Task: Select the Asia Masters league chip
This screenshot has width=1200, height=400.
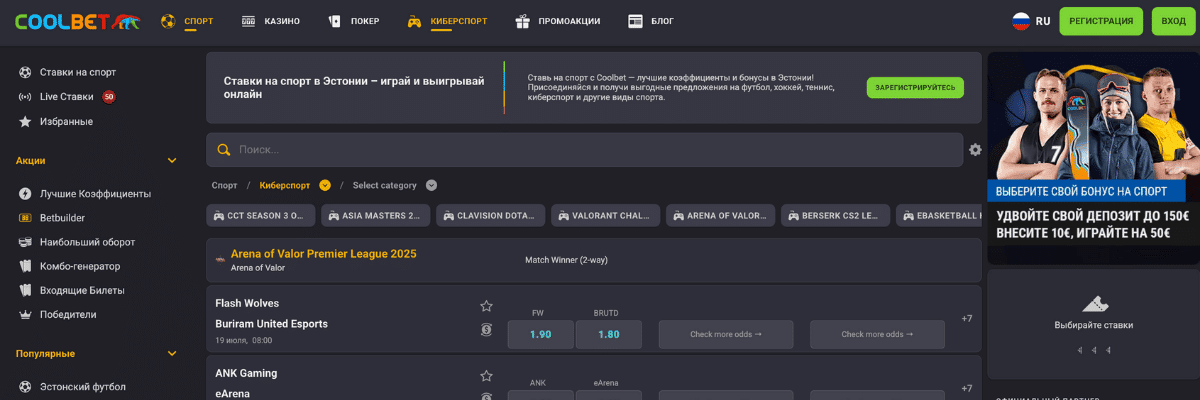Action: (376, 215)
